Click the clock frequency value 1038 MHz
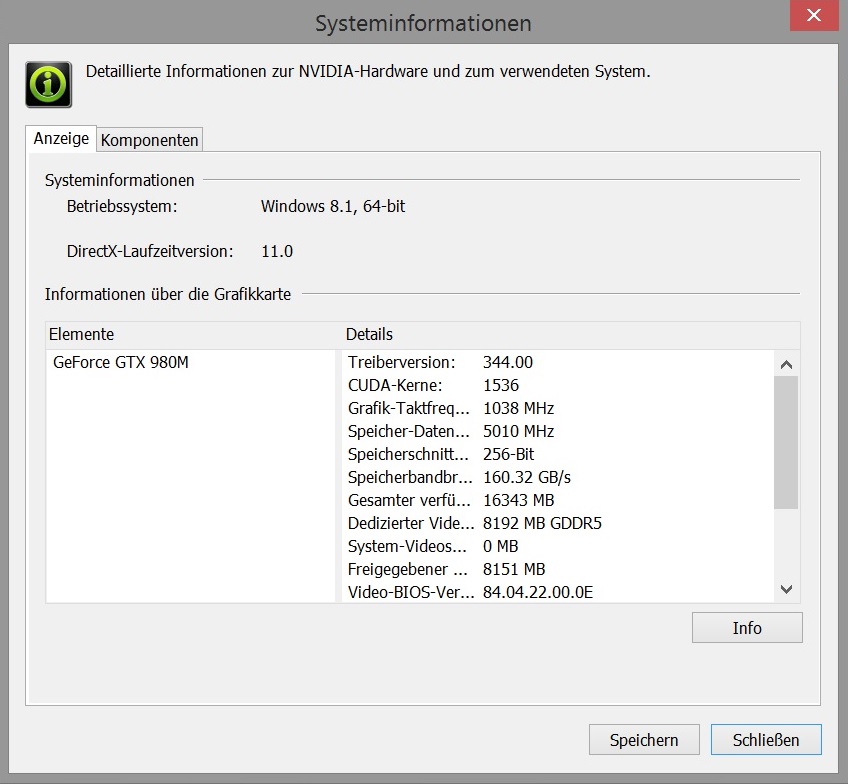 coord(519,408)
